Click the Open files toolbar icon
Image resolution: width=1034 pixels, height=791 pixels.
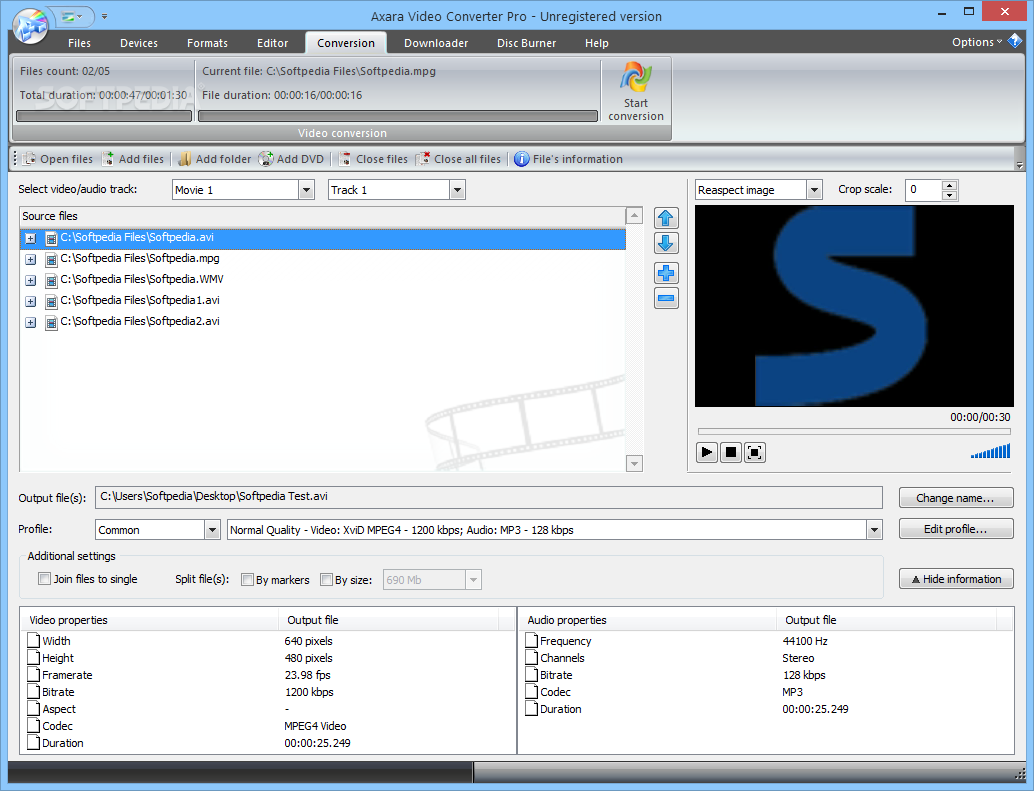29,159
